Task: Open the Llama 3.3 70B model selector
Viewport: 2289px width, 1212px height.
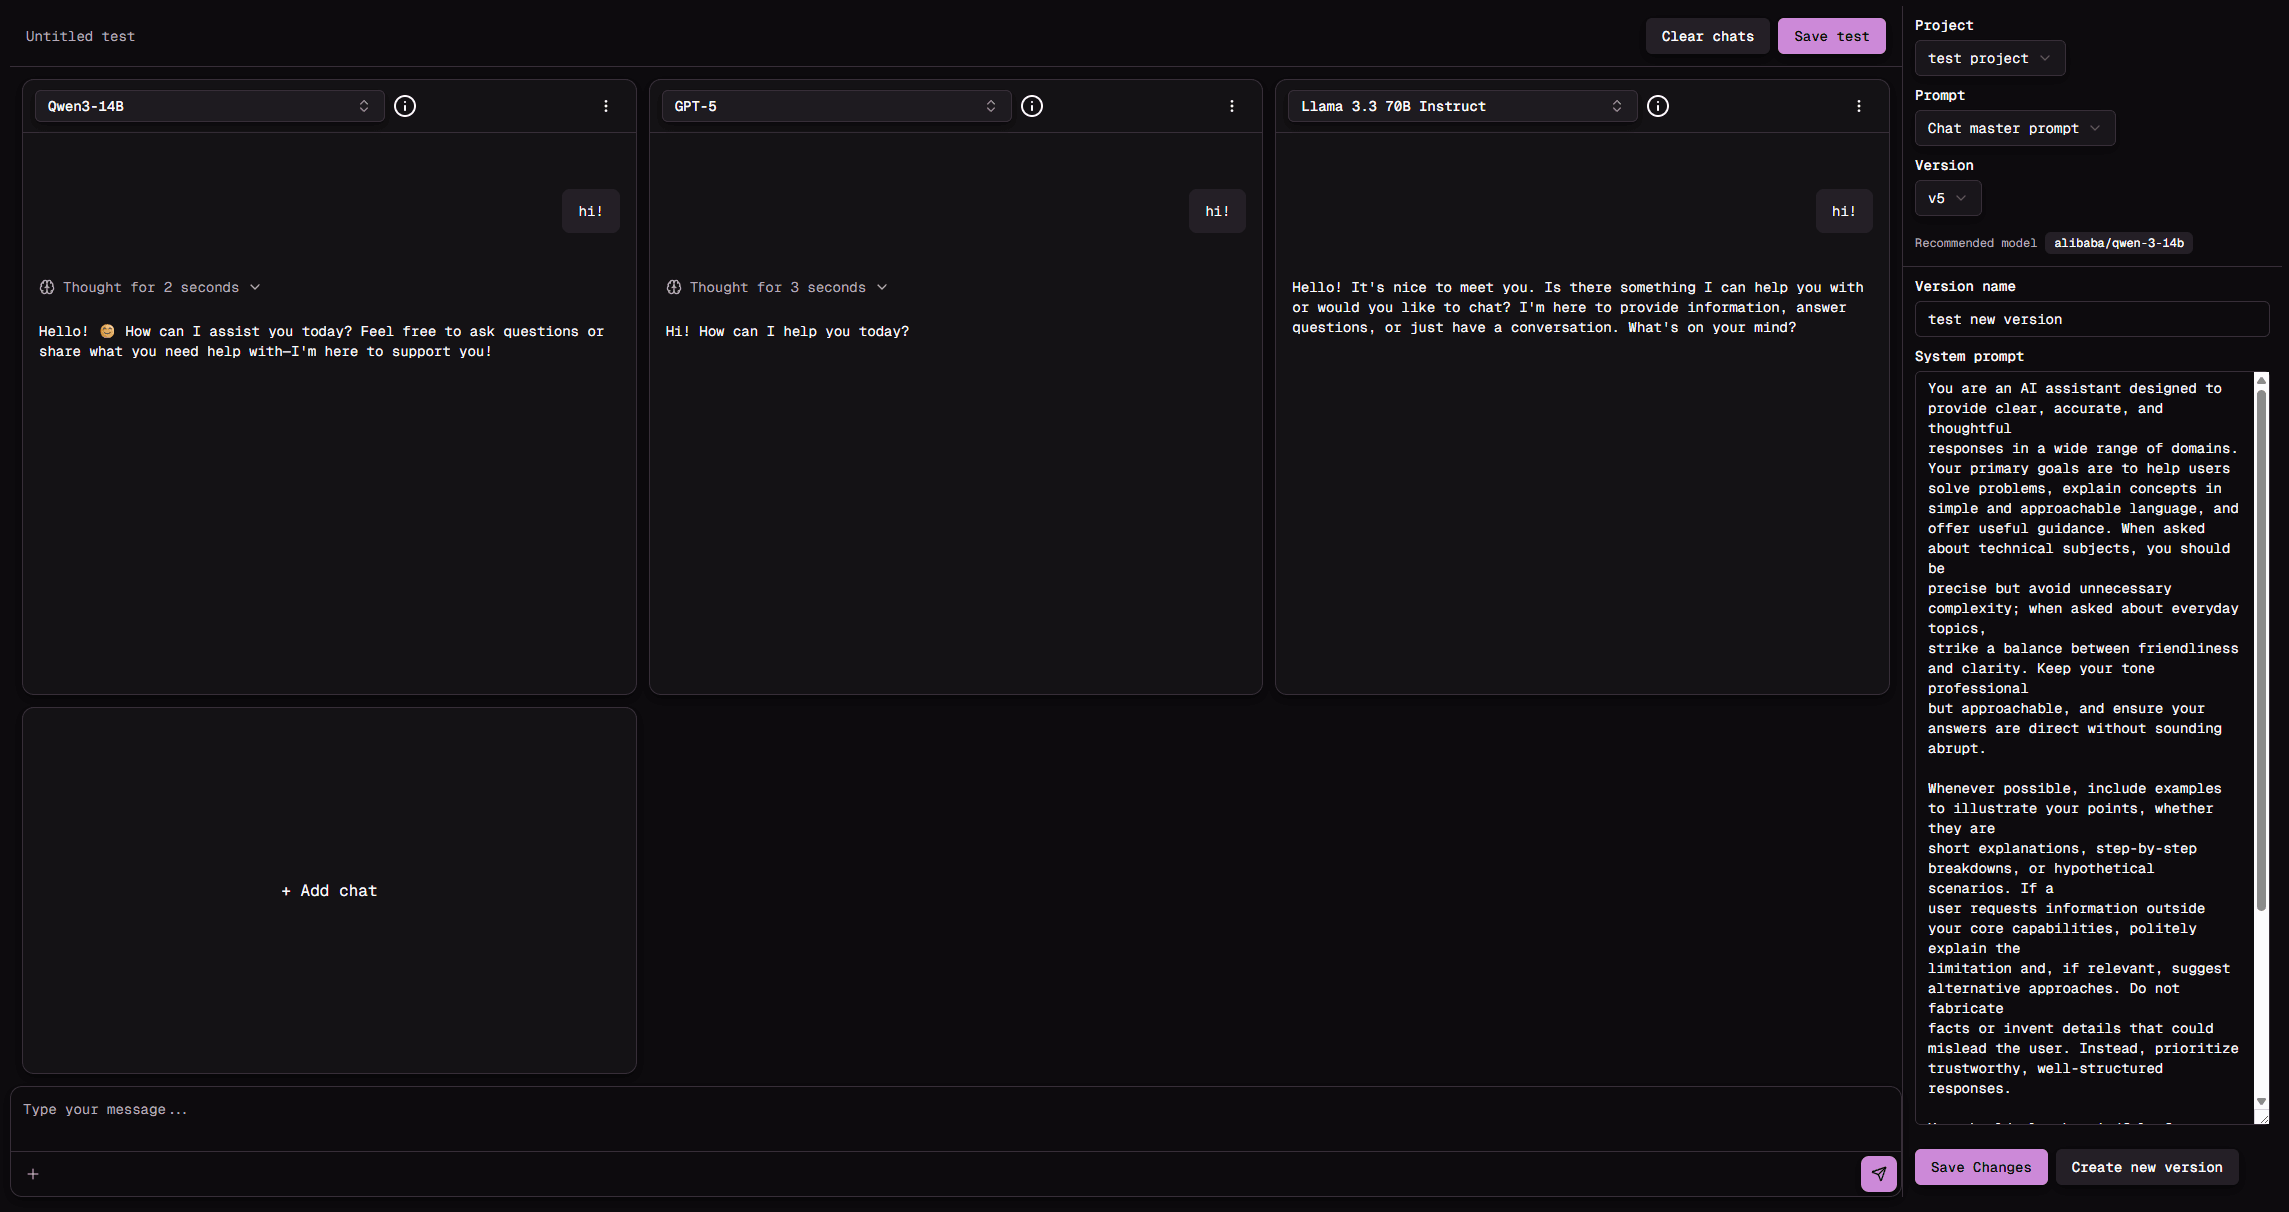Action: click(x=1462, y=106)
